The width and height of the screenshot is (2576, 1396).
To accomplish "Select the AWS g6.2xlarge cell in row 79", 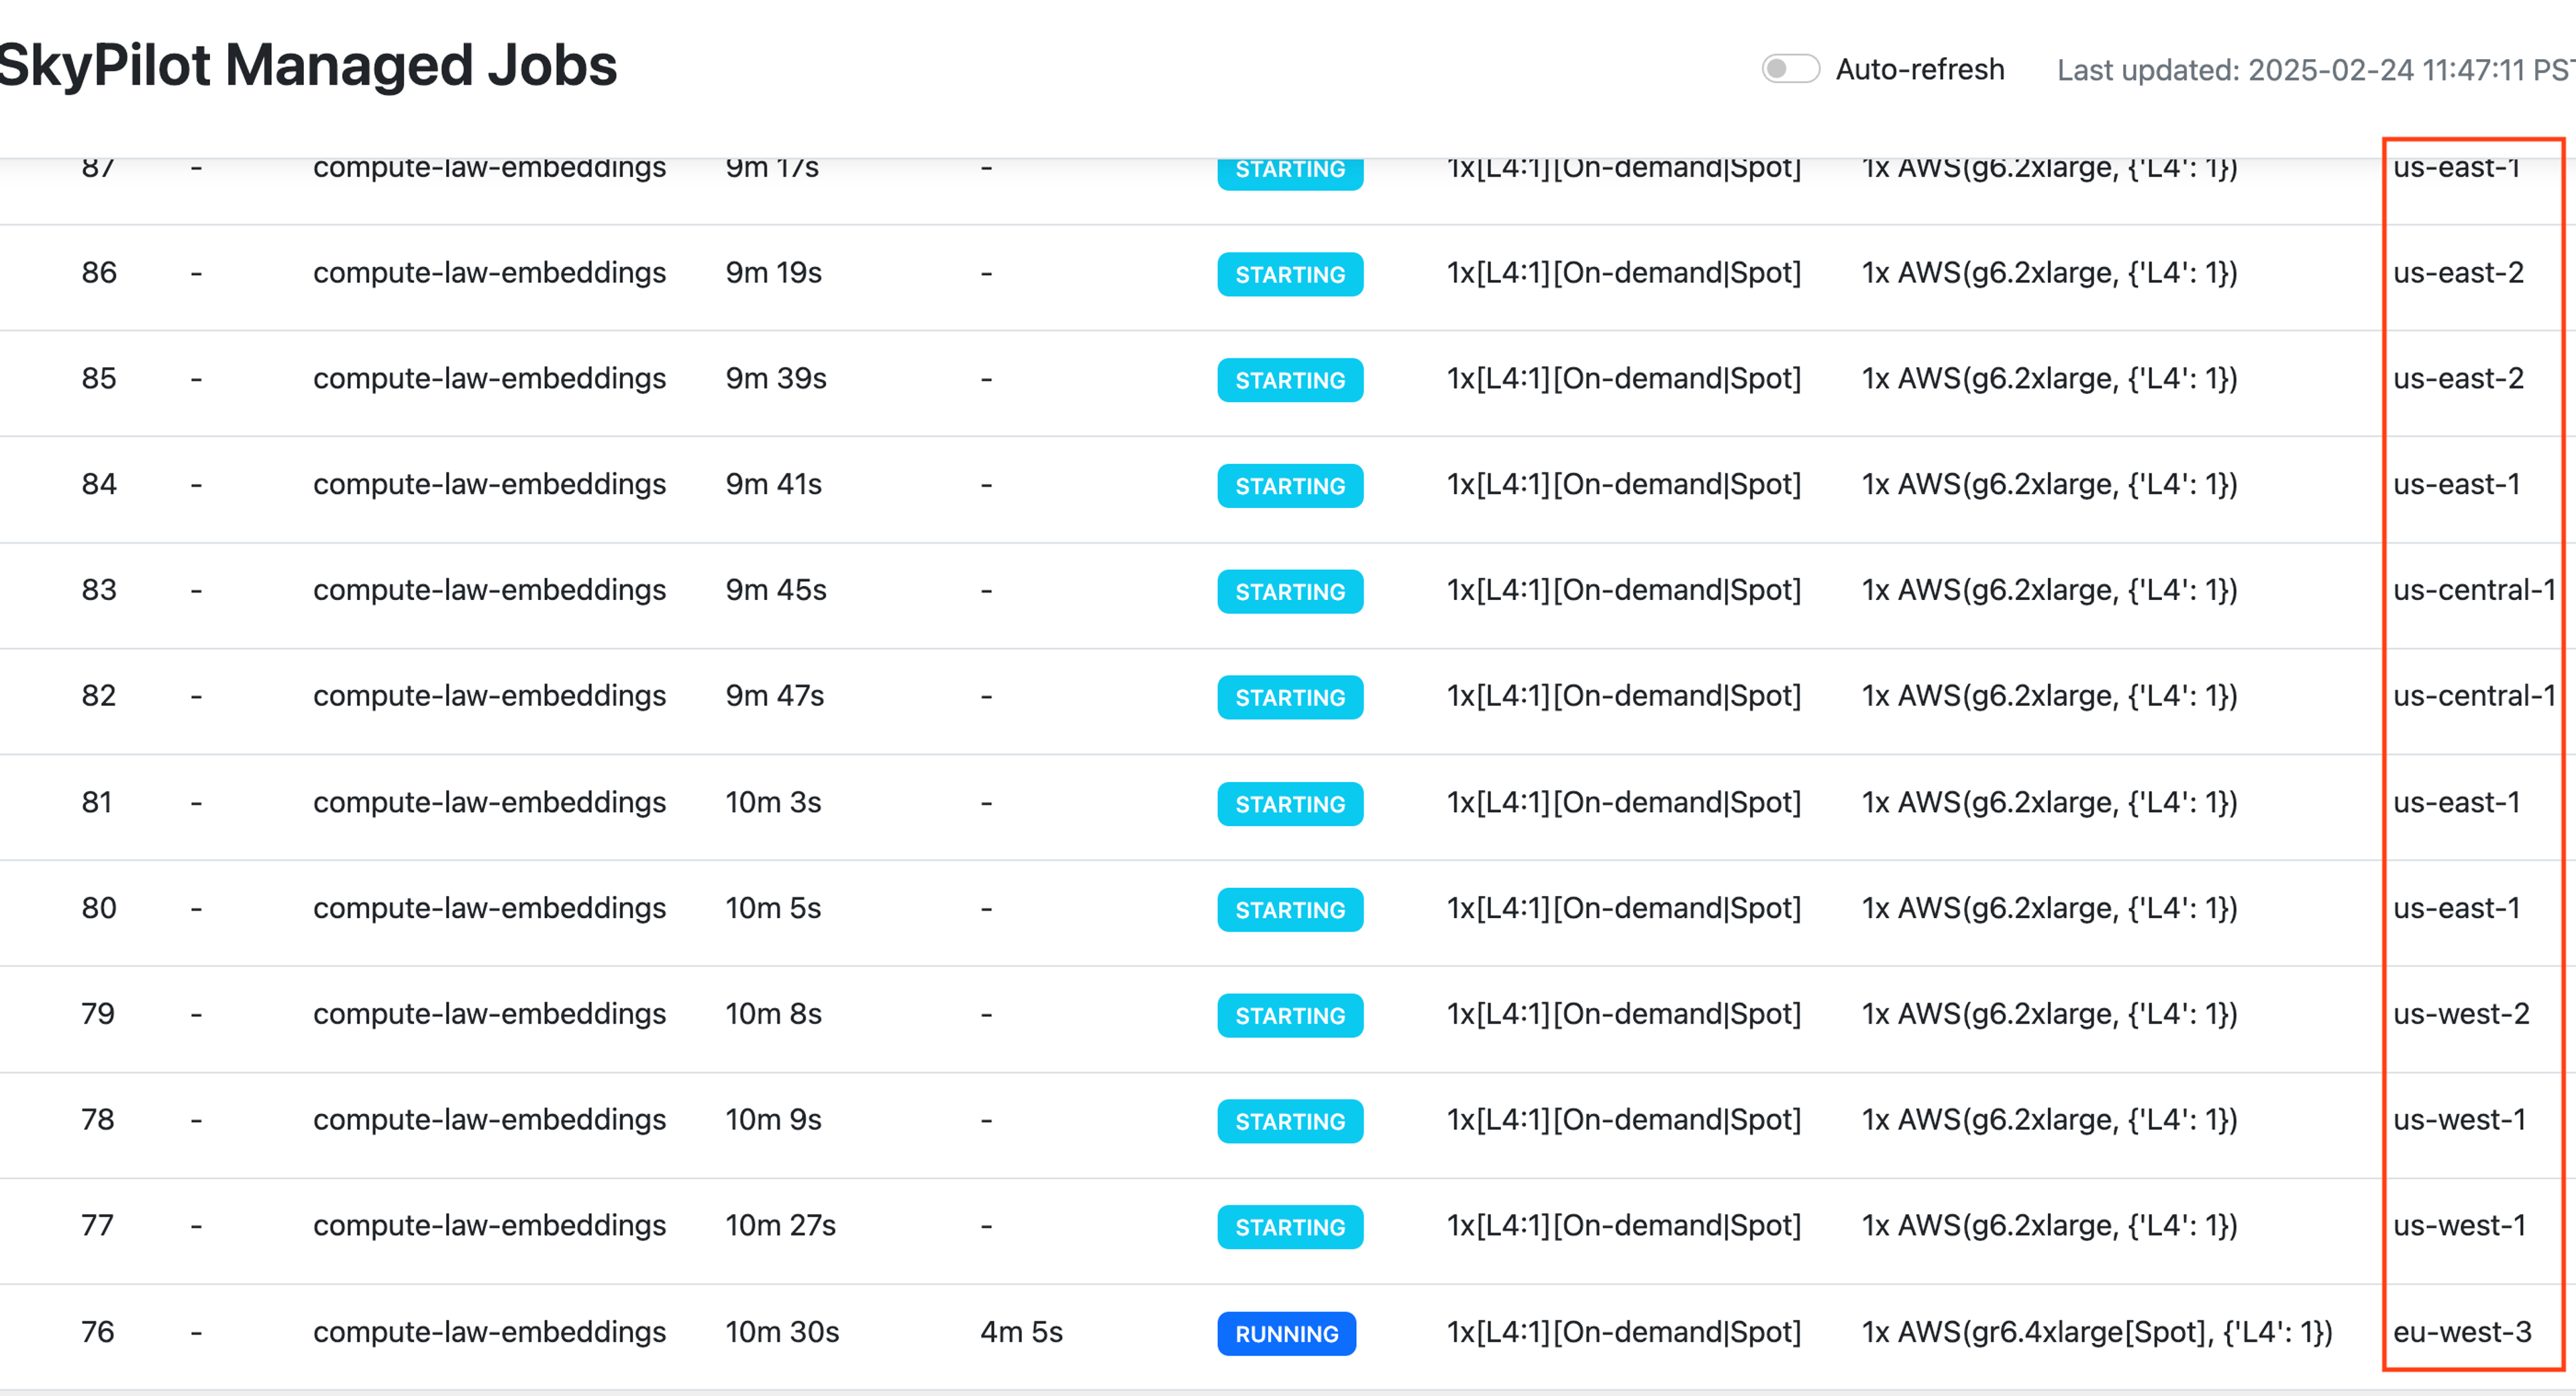I will click(x=2049, y=1015).
